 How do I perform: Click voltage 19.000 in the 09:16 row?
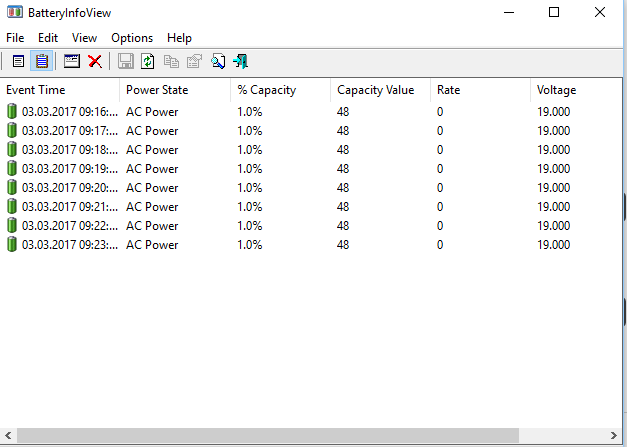coord(553,112)
